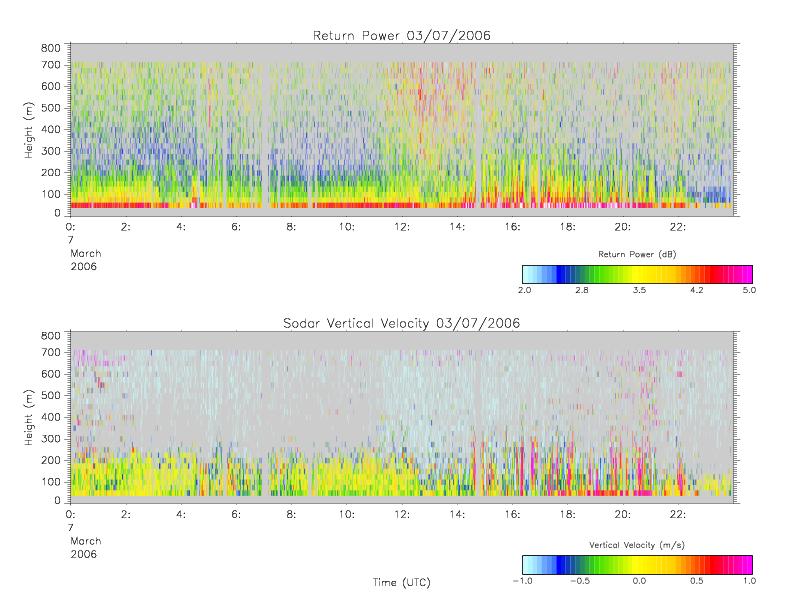
Task: Click the '18:' time tick under Vertical Velocity plot
Action: (567, 514)
